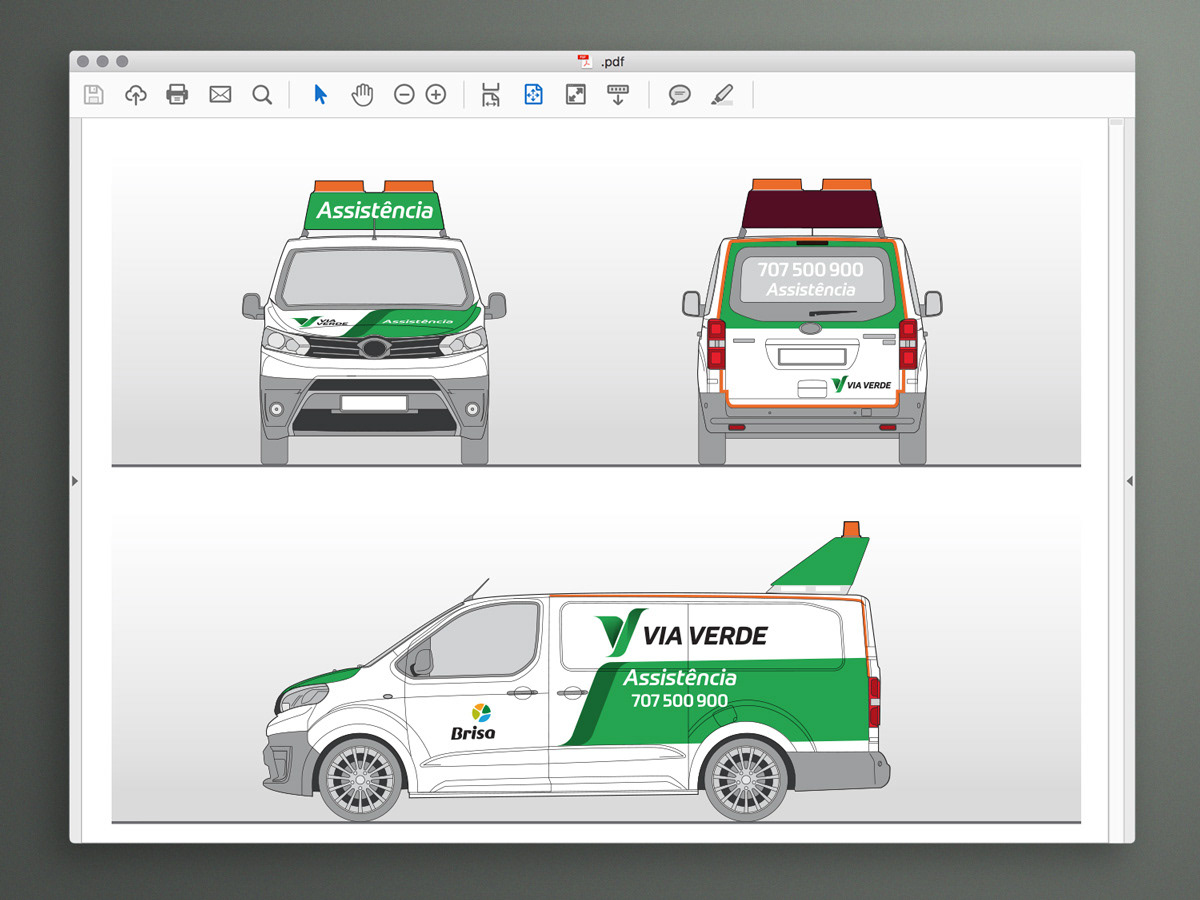This screenshot has width=1200, height=900.
Task: Click the keyboard download read mode icon
Action: [x=618, y=95]
